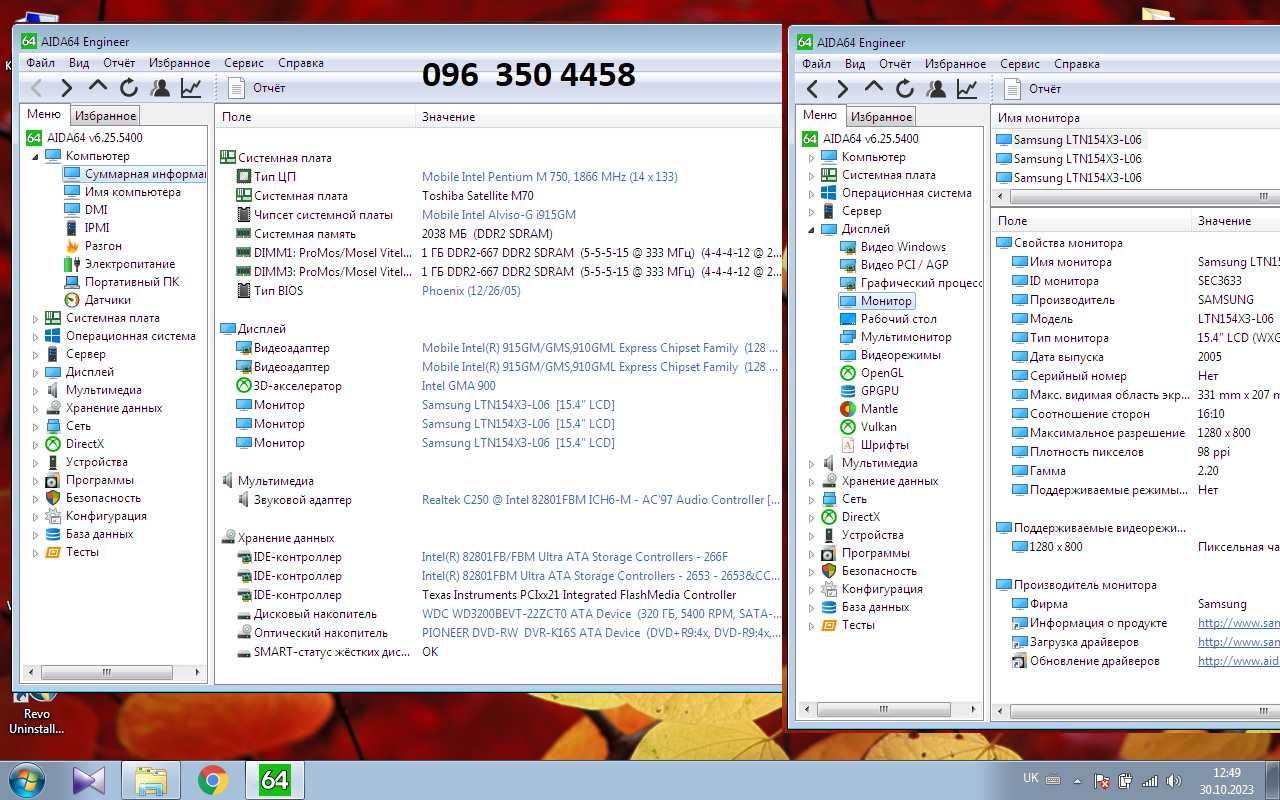Open user icon in right AIDA64 toolbar
Image resolution: width=1280 pixels, height=800 pixels.
click(x=936, y=89)
